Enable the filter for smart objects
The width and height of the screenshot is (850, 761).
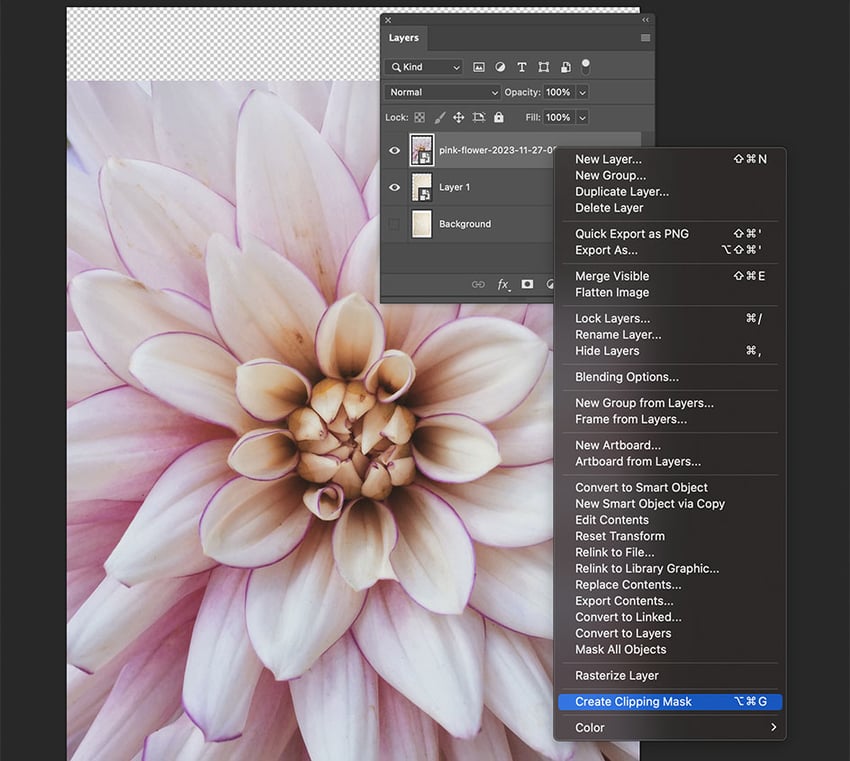566,67
